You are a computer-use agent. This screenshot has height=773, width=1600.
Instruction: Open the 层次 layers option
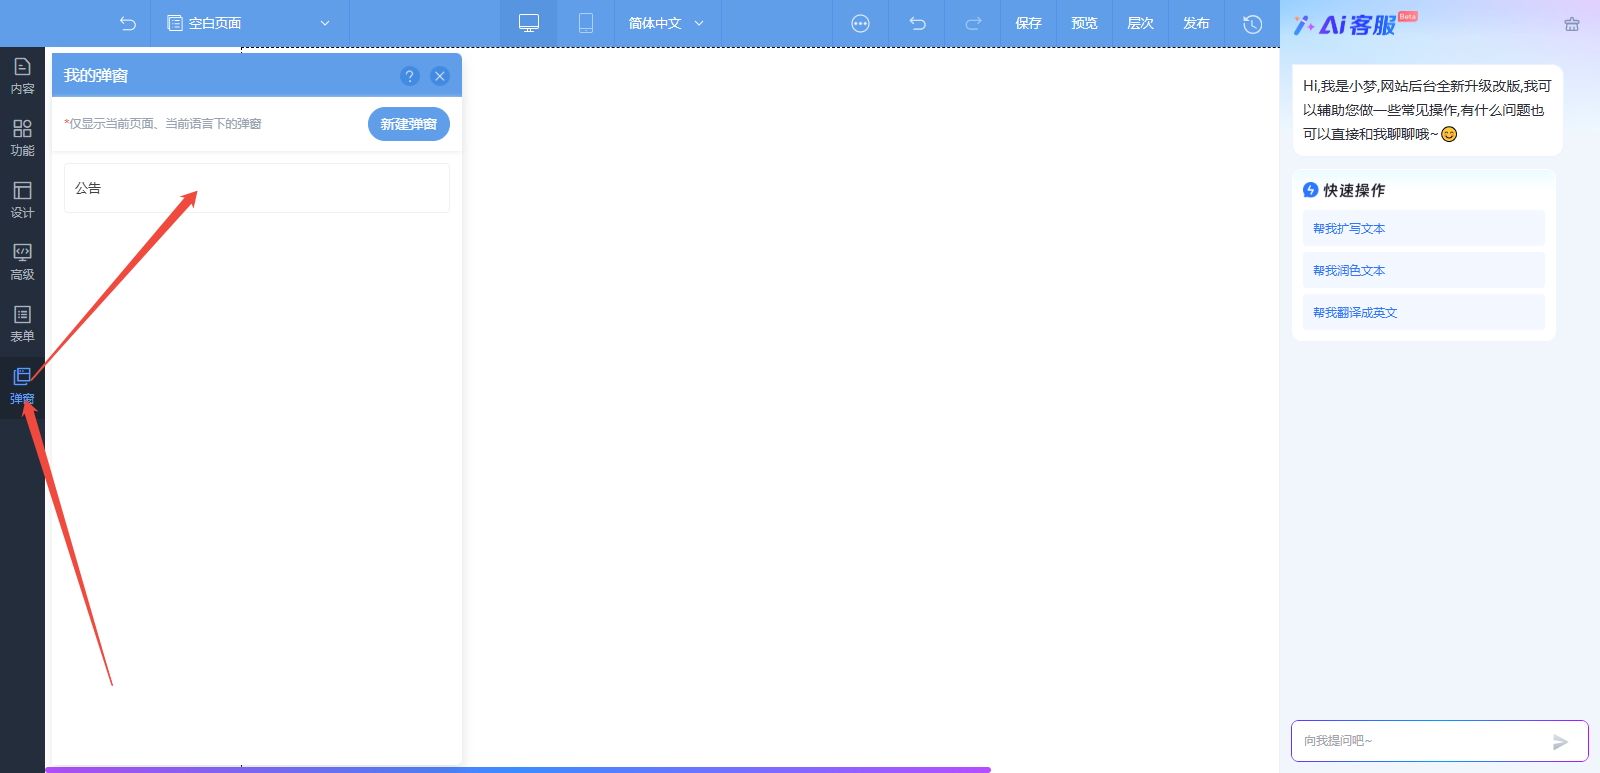(1140, 23)
